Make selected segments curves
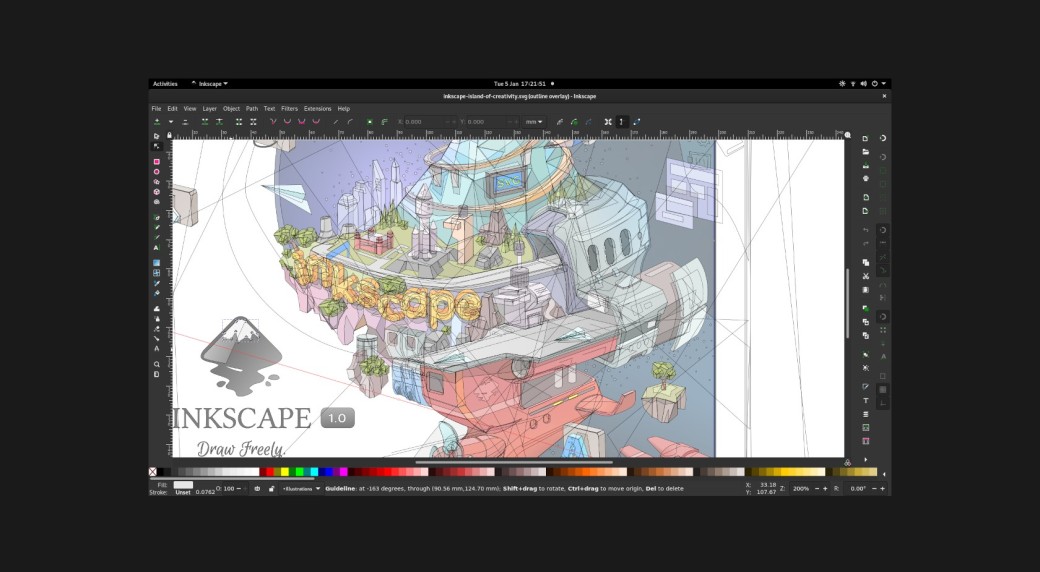The image size is (1040, 572). 350,122
